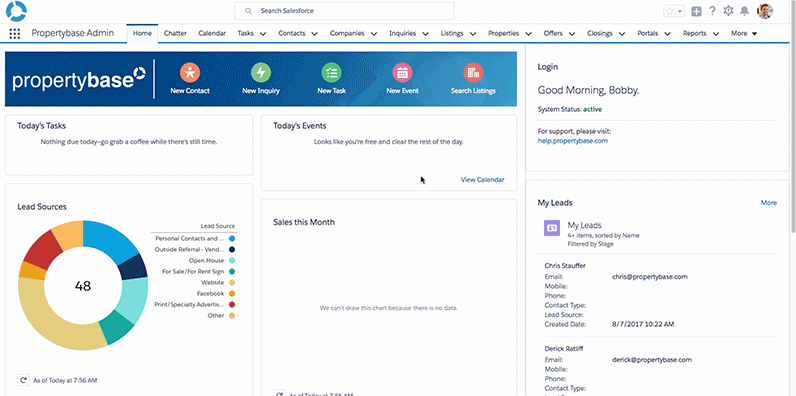Refresh the Lead Sources chart
796x396 pixels.
point(22,379)
